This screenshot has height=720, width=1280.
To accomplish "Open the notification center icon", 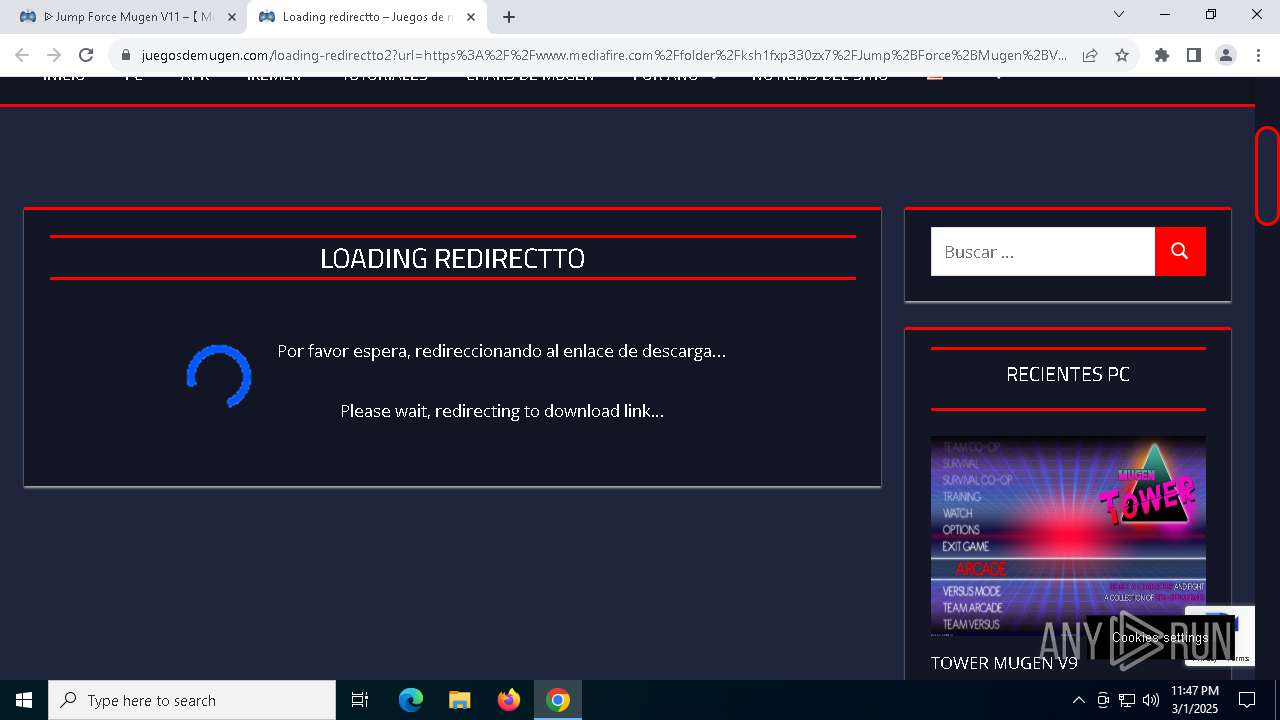I will pos(1247,700).
